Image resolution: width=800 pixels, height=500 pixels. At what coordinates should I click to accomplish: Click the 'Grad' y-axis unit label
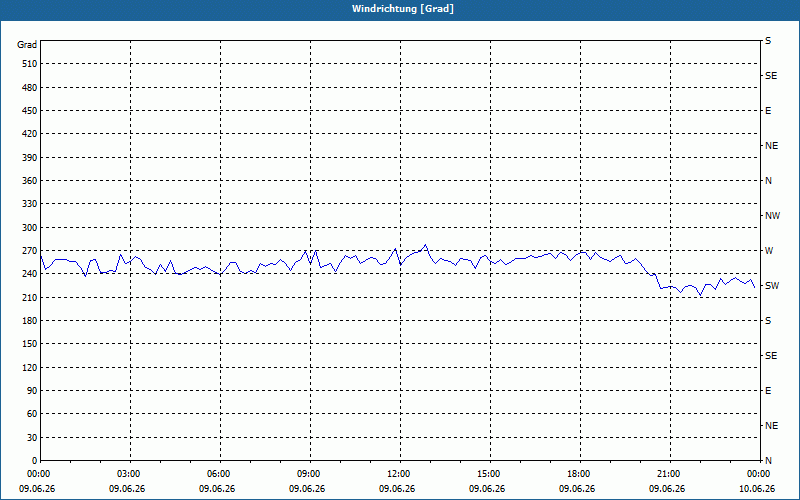[27, 45]
